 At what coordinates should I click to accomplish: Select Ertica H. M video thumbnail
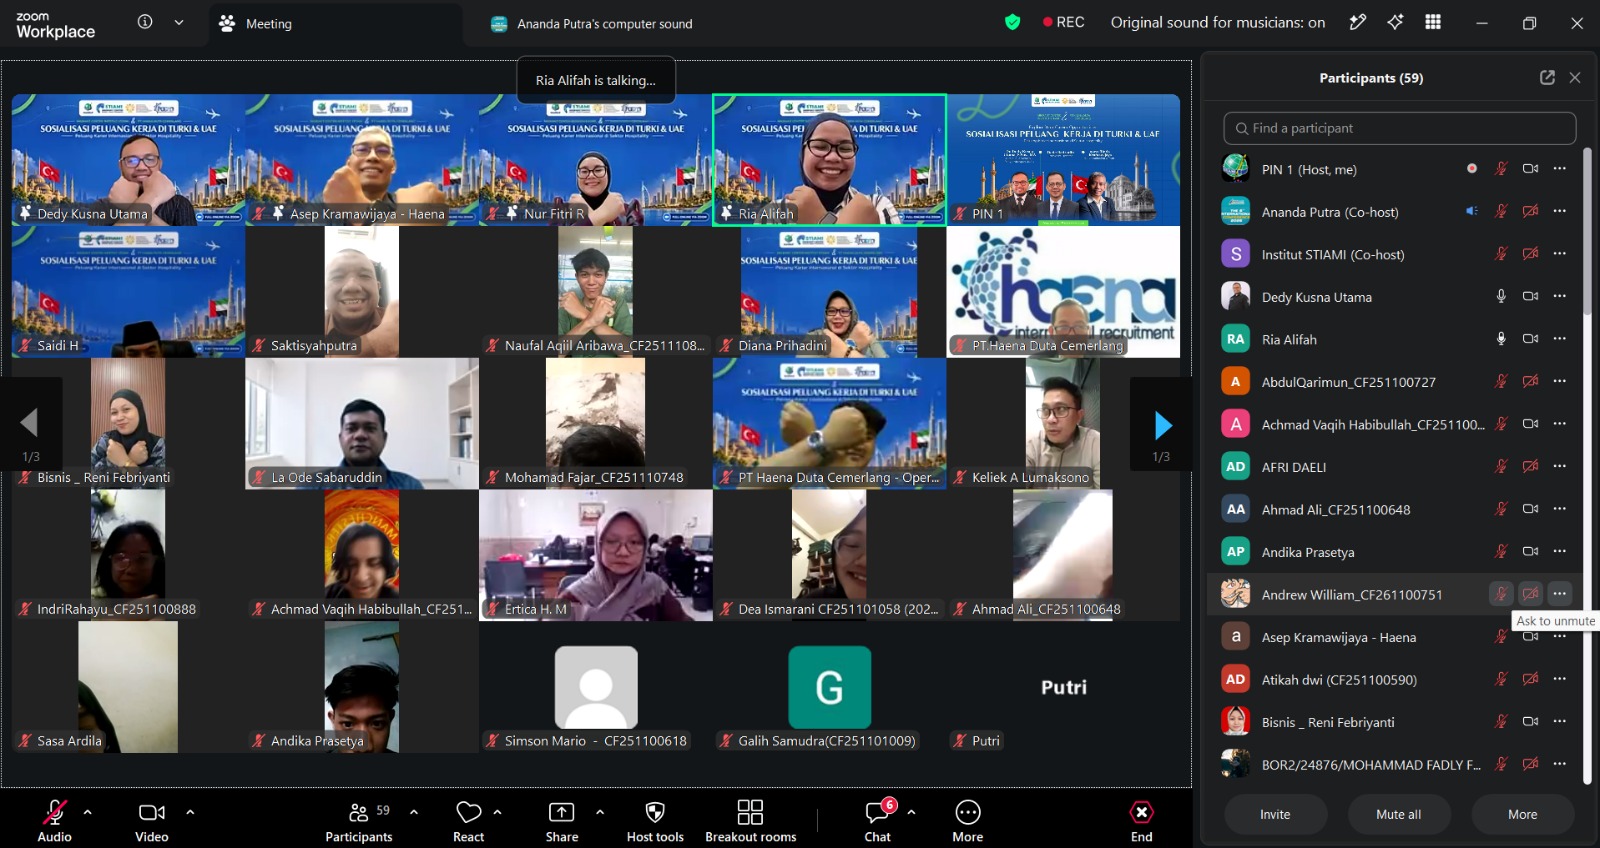click(596, 555)
